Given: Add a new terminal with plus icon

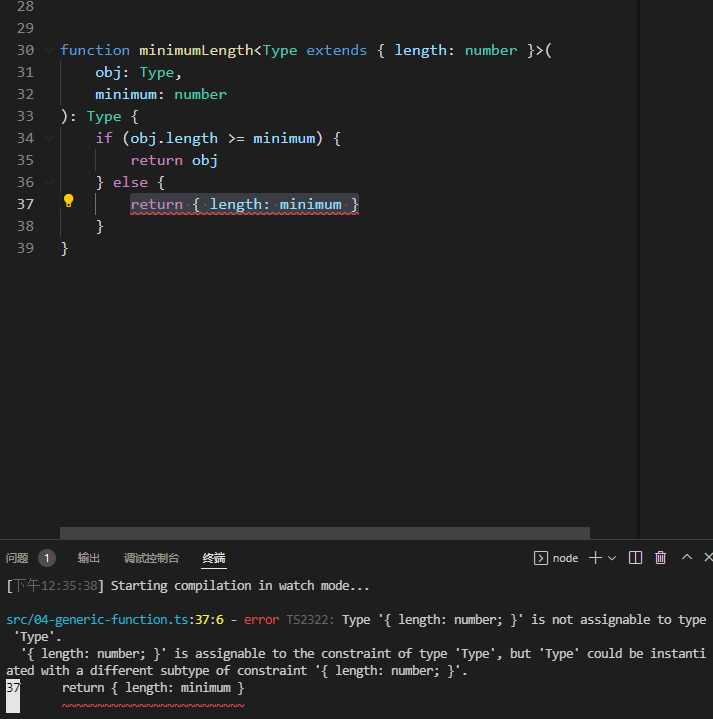Looking at the screenshot, I should [x=595, y=558].
